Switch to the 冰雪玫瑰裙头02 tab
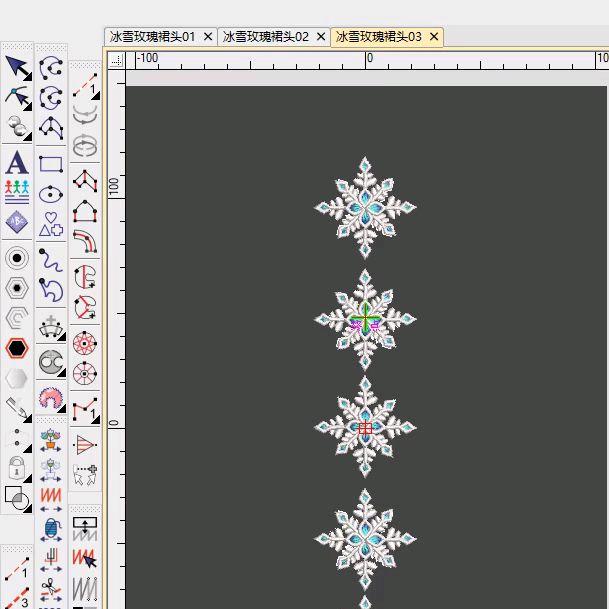609x609 pixels. click(266, 37)
